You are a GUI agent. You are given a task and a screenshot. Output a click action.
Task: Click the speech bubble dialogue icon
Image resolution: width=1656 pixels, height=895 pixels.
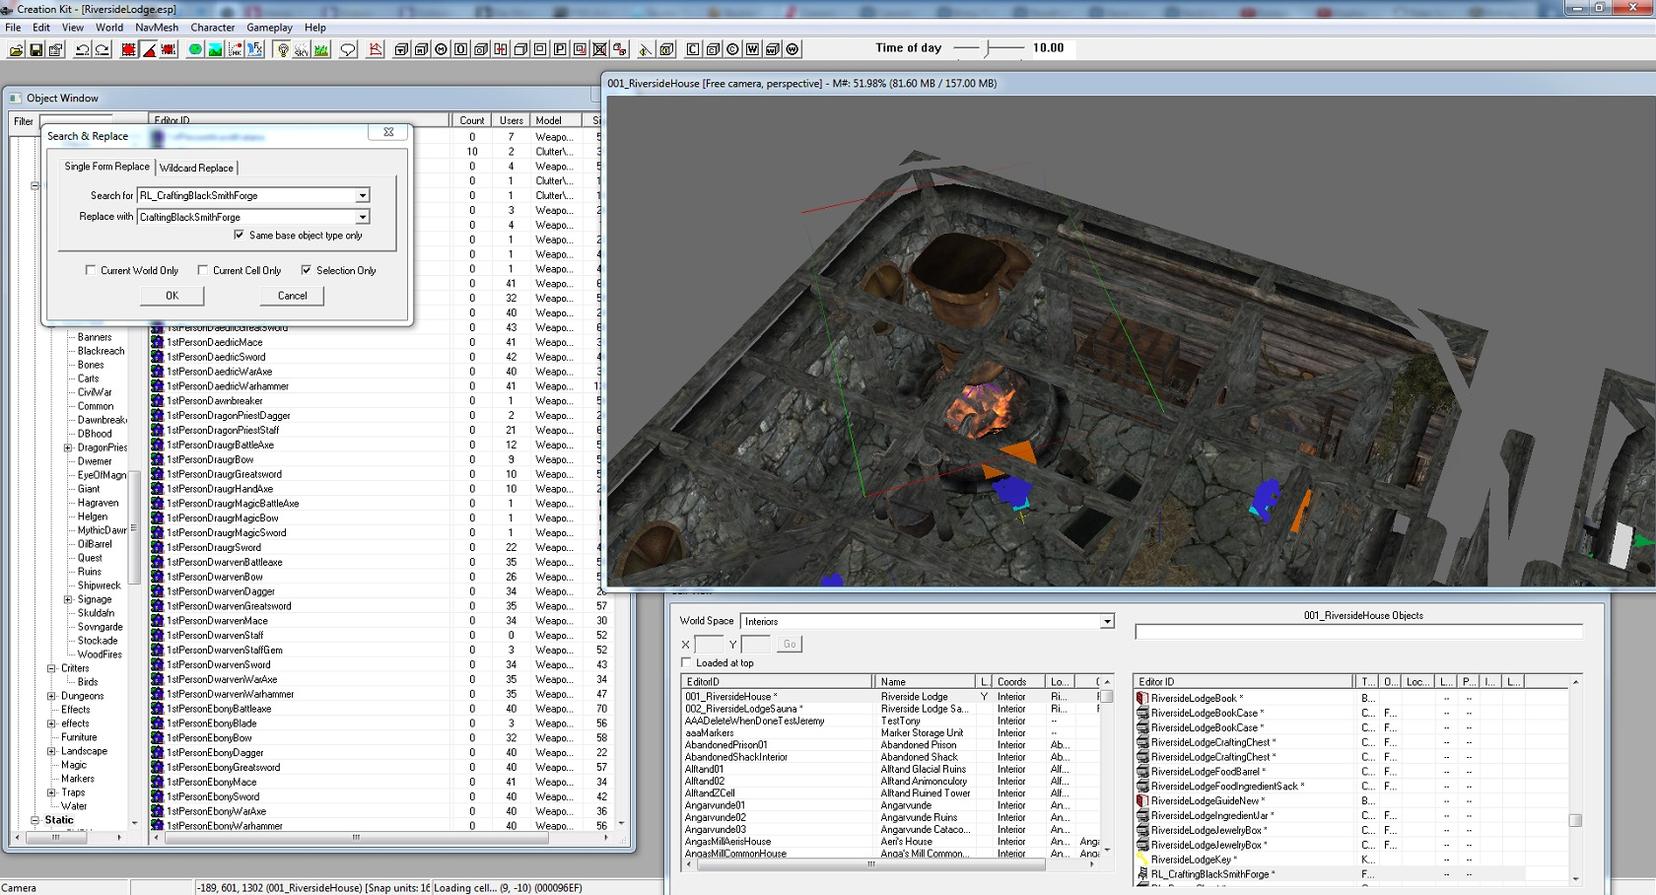pos(348,49)
